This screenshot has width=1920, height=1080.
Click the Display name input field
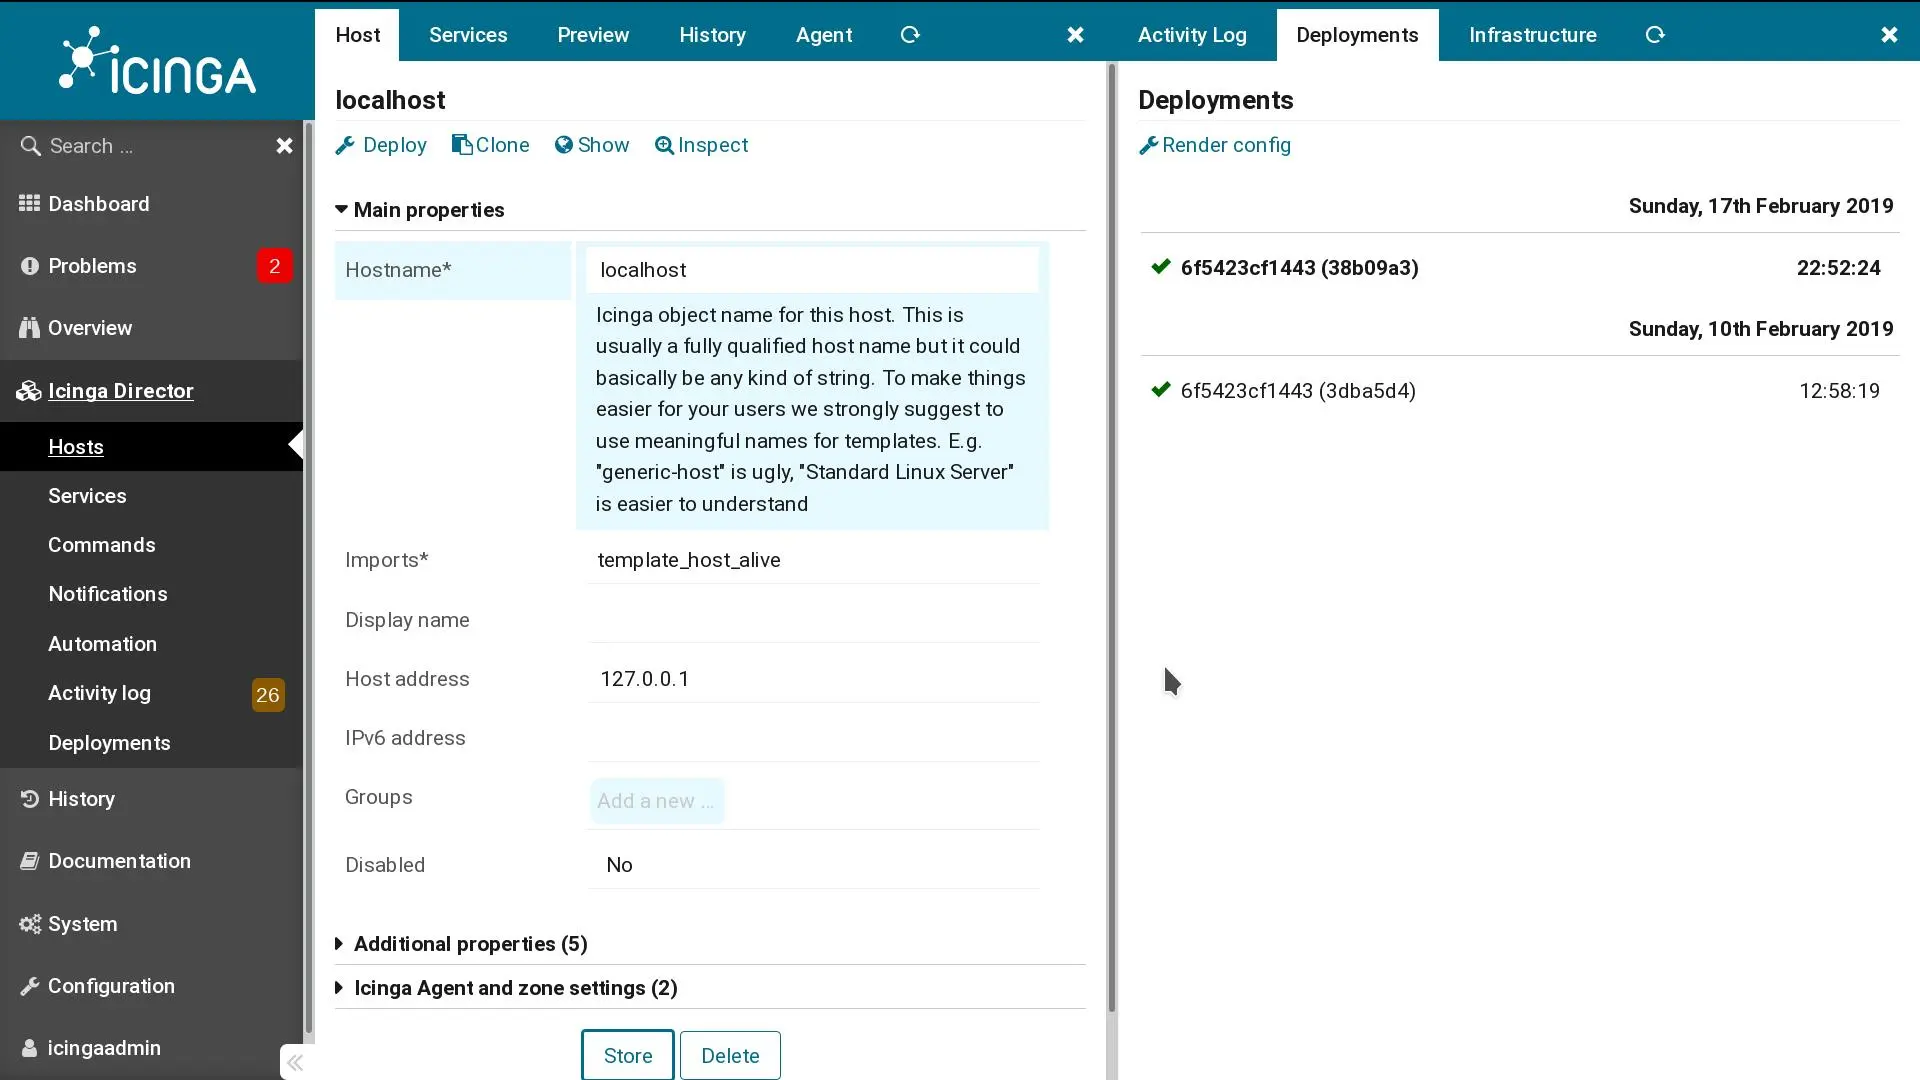(814, 620)
